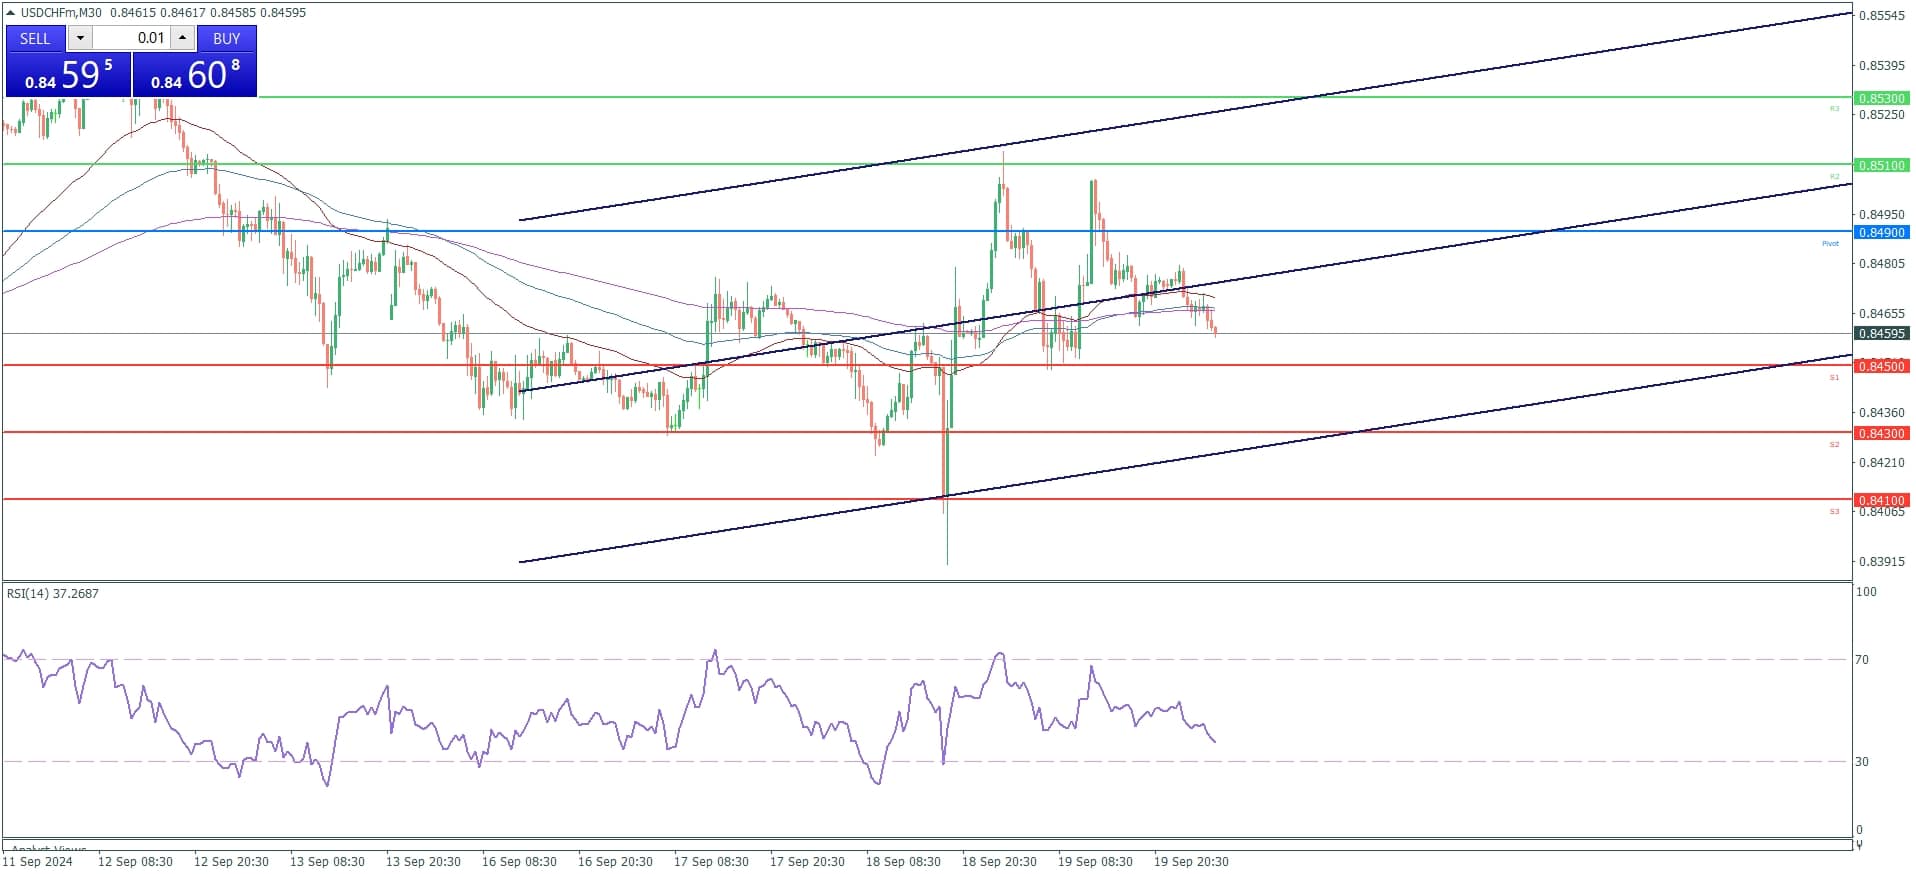The height and width of the screenshot is (874, 1916).
Task: Click the RSI(14) 37.2687 indicator label
Action: click(x=53, y=593)
